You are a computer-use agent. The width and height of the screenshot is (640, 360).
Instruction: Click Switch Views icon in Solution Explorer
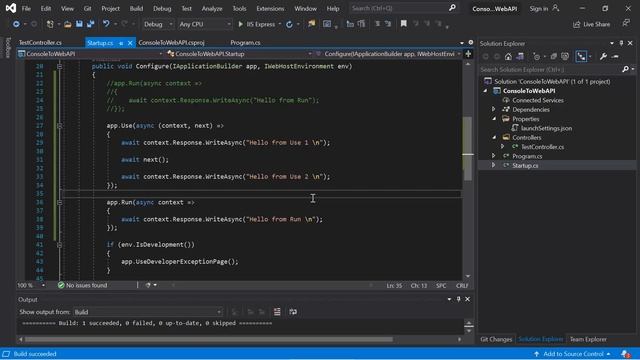(x=520, y=56)
